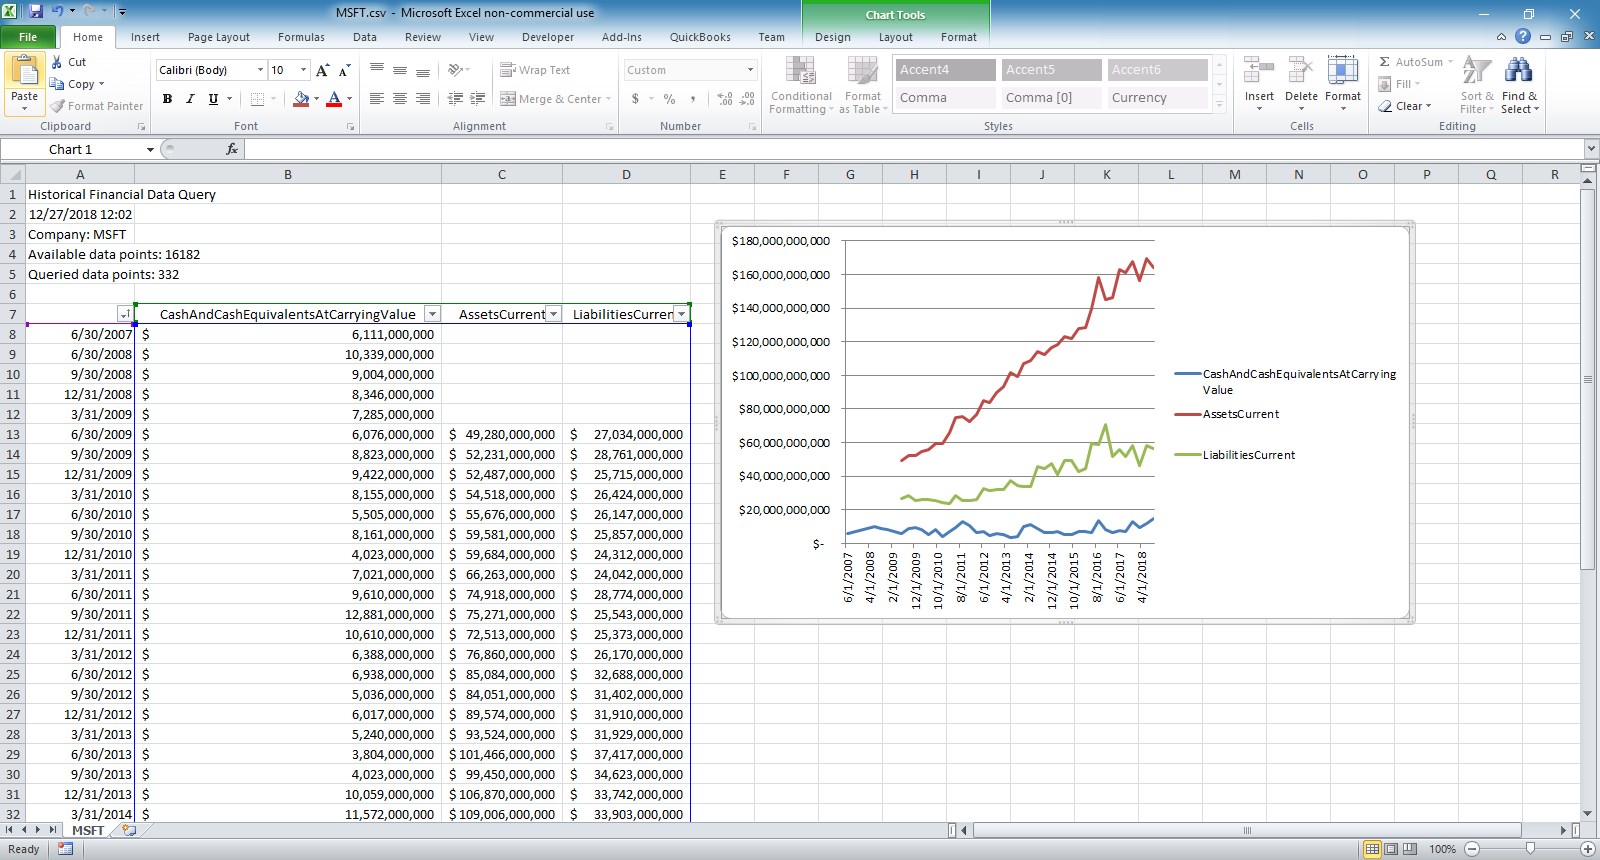Viewport: 1600px width, 860px height.
Task: Apply the Comma [0] cell style
Action: pos(1050,98)
